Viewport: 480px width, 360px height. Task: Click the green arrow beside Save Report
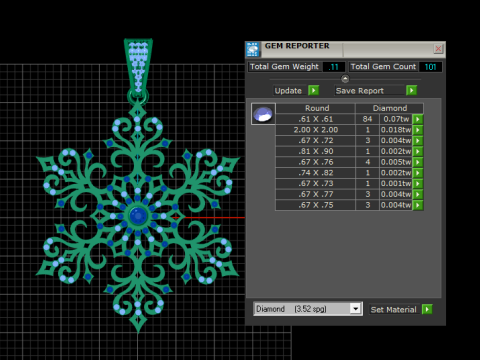pyautogui.click(x=411, y=90)
